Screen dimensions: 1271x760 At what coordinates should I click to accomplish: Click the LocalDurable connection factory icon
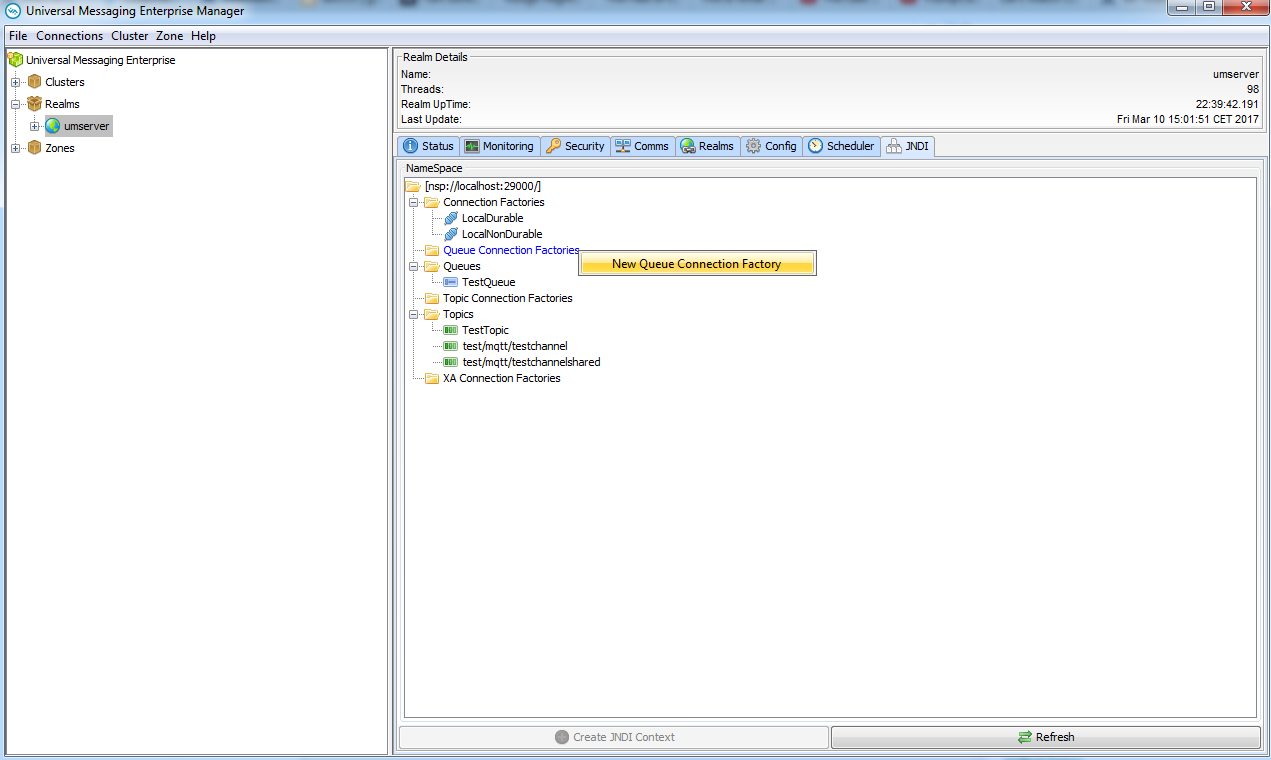pos(451,218)
